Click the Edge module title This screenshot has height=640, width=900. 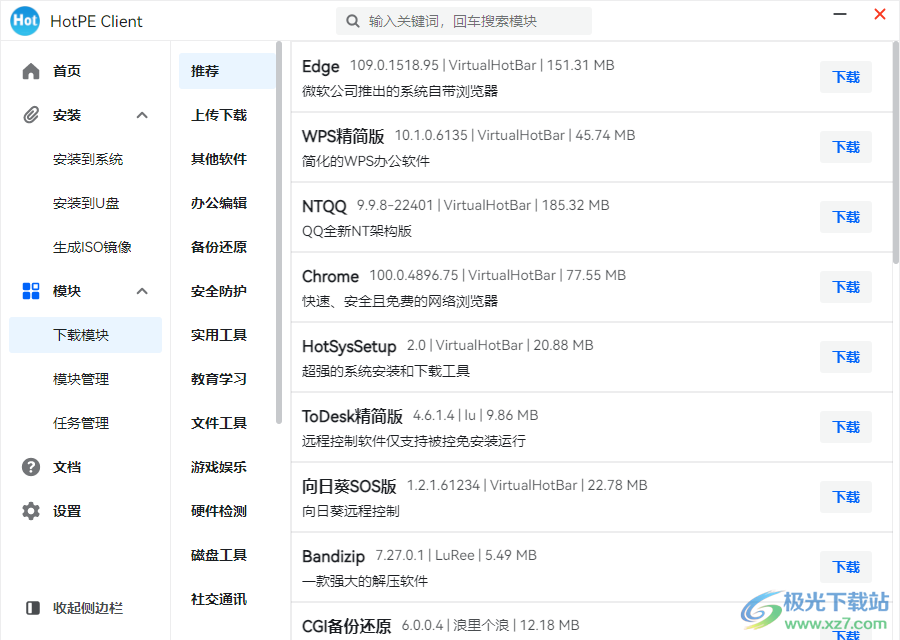321,67
